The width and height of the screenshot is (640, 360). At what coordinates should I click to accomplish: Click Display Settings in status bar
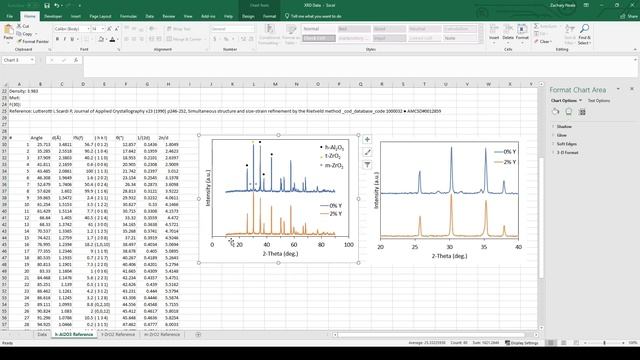pos(522,343)
